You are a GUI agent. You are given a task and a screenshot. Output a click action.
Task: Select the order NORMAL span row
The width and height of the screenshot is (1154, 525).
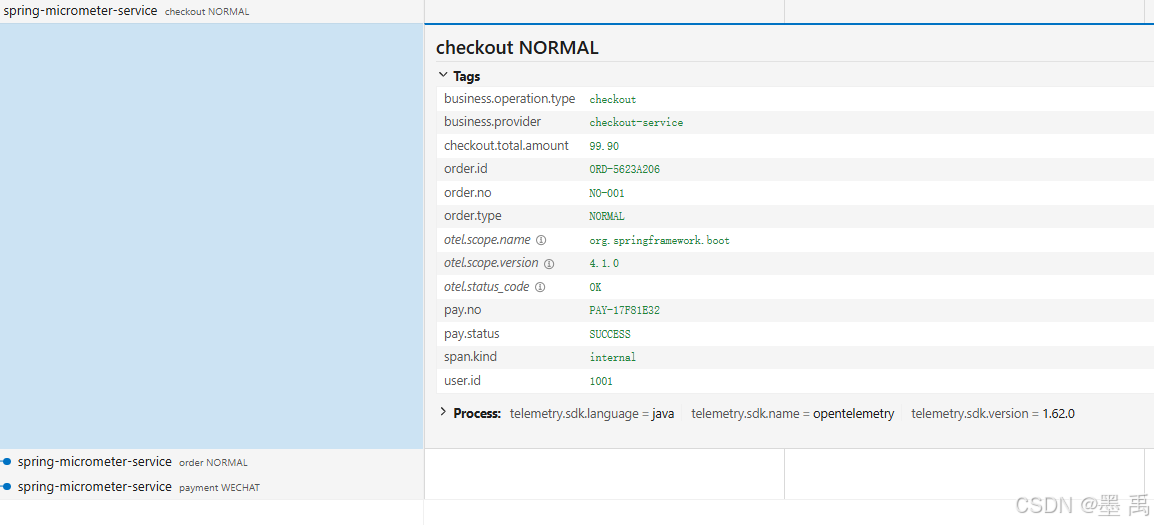(x=212, y=462)
